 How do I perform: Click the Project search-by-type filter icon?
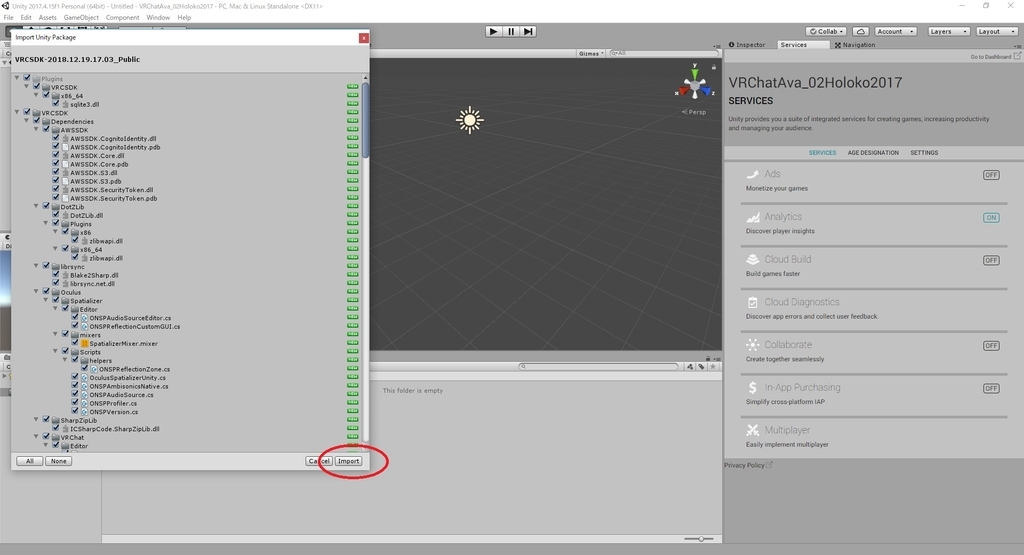(x=690, y=367)
